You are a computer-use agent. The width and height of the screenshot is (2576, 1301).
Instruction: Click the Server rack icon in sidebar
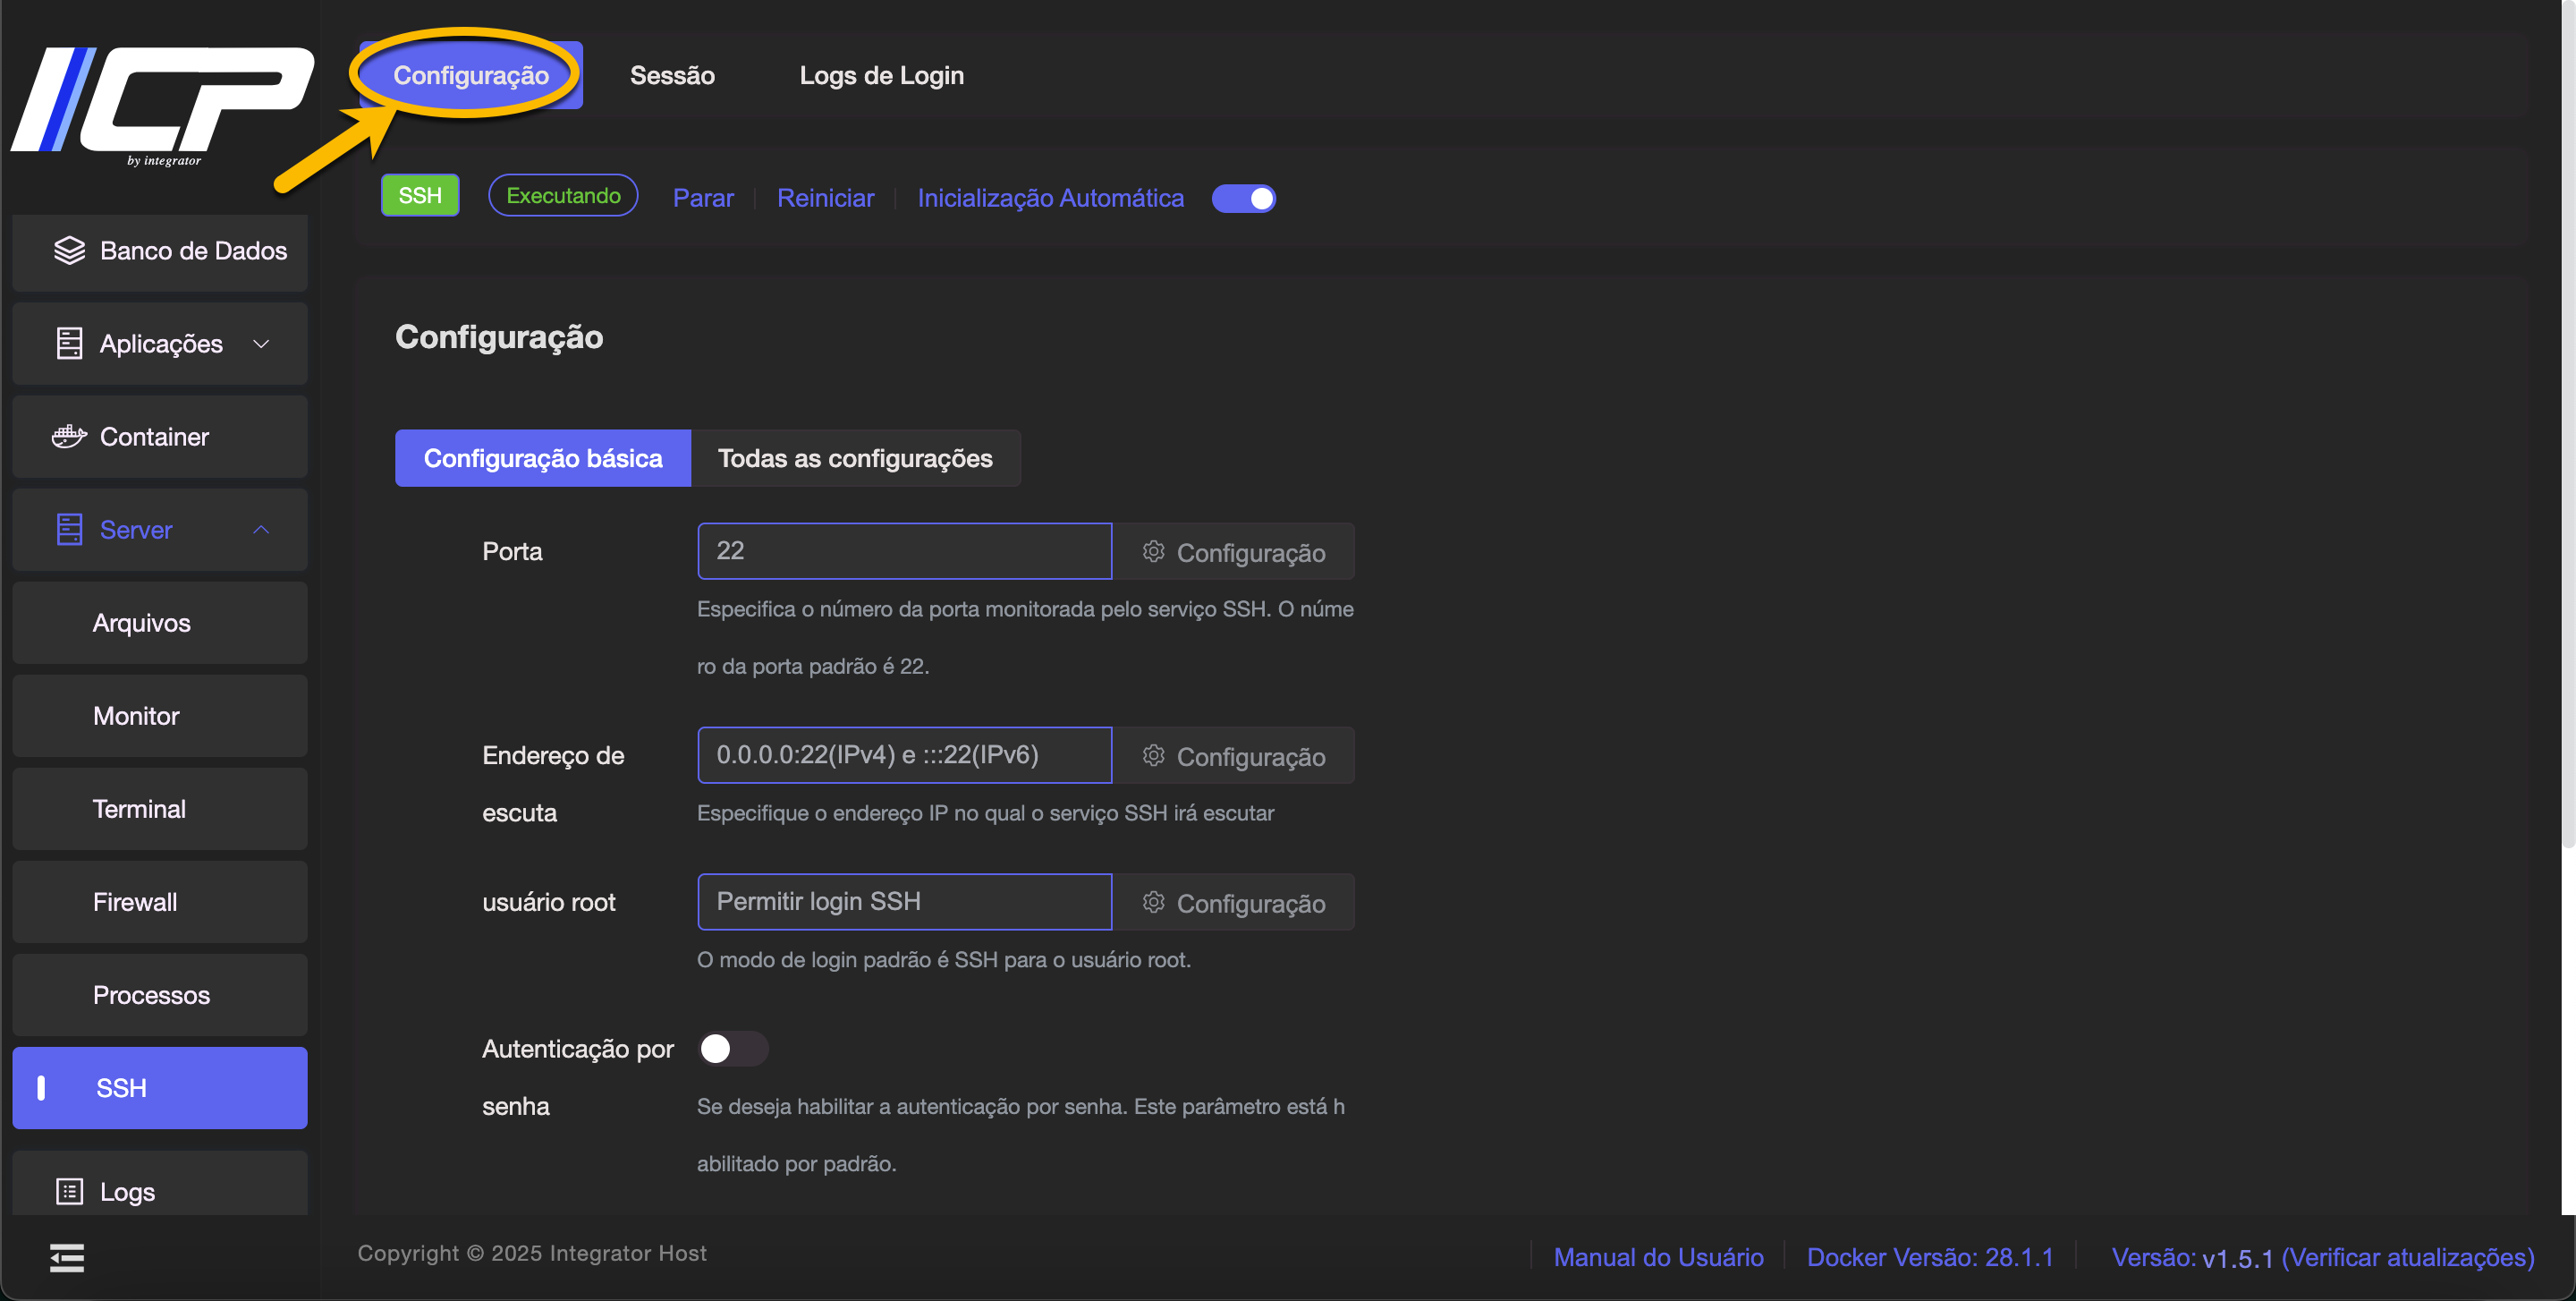click(69, 529)
